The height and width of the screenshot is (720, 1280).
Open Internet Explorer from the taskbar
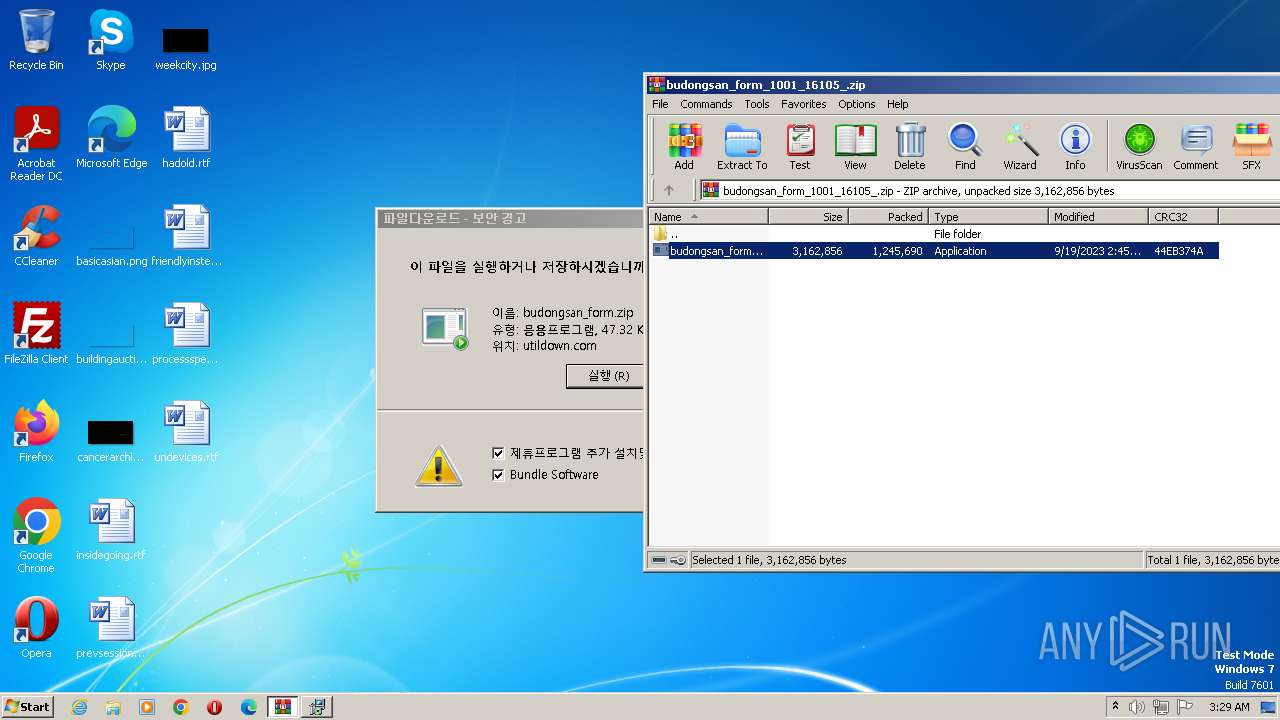pyautogui.click(x=79, y=707)
